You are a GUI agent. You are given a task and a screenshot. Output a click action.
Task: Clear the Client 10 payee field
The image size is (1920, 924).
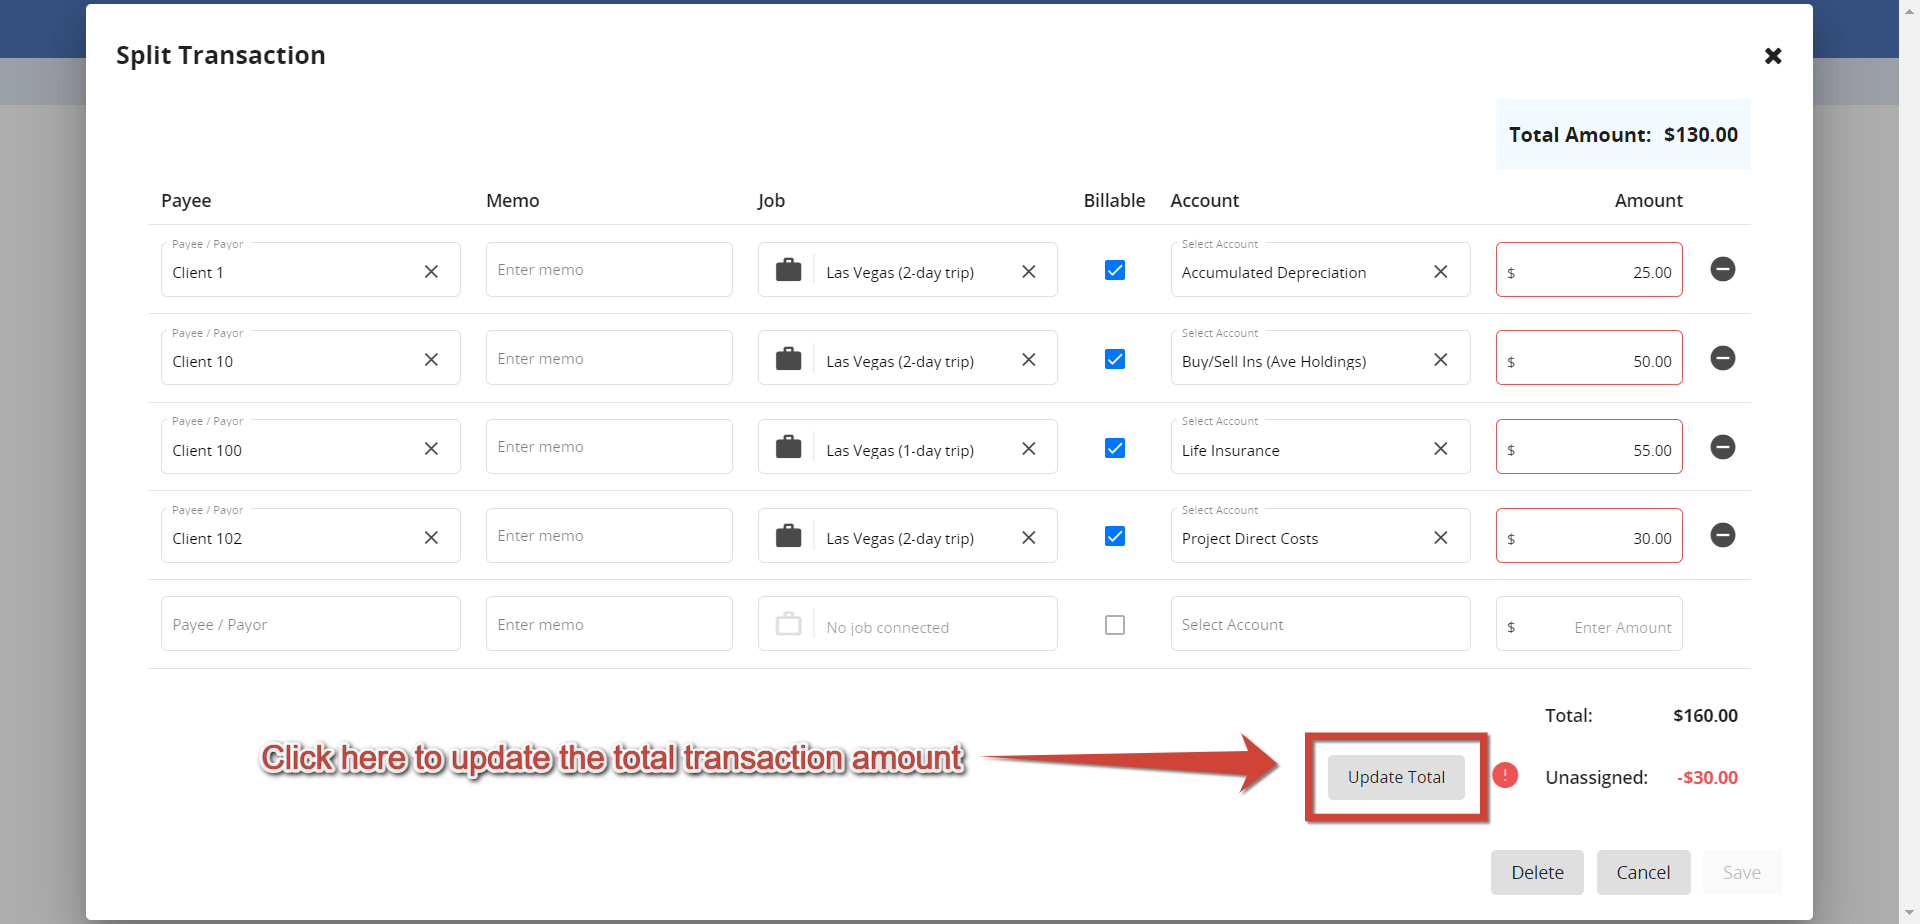point(431,360)
